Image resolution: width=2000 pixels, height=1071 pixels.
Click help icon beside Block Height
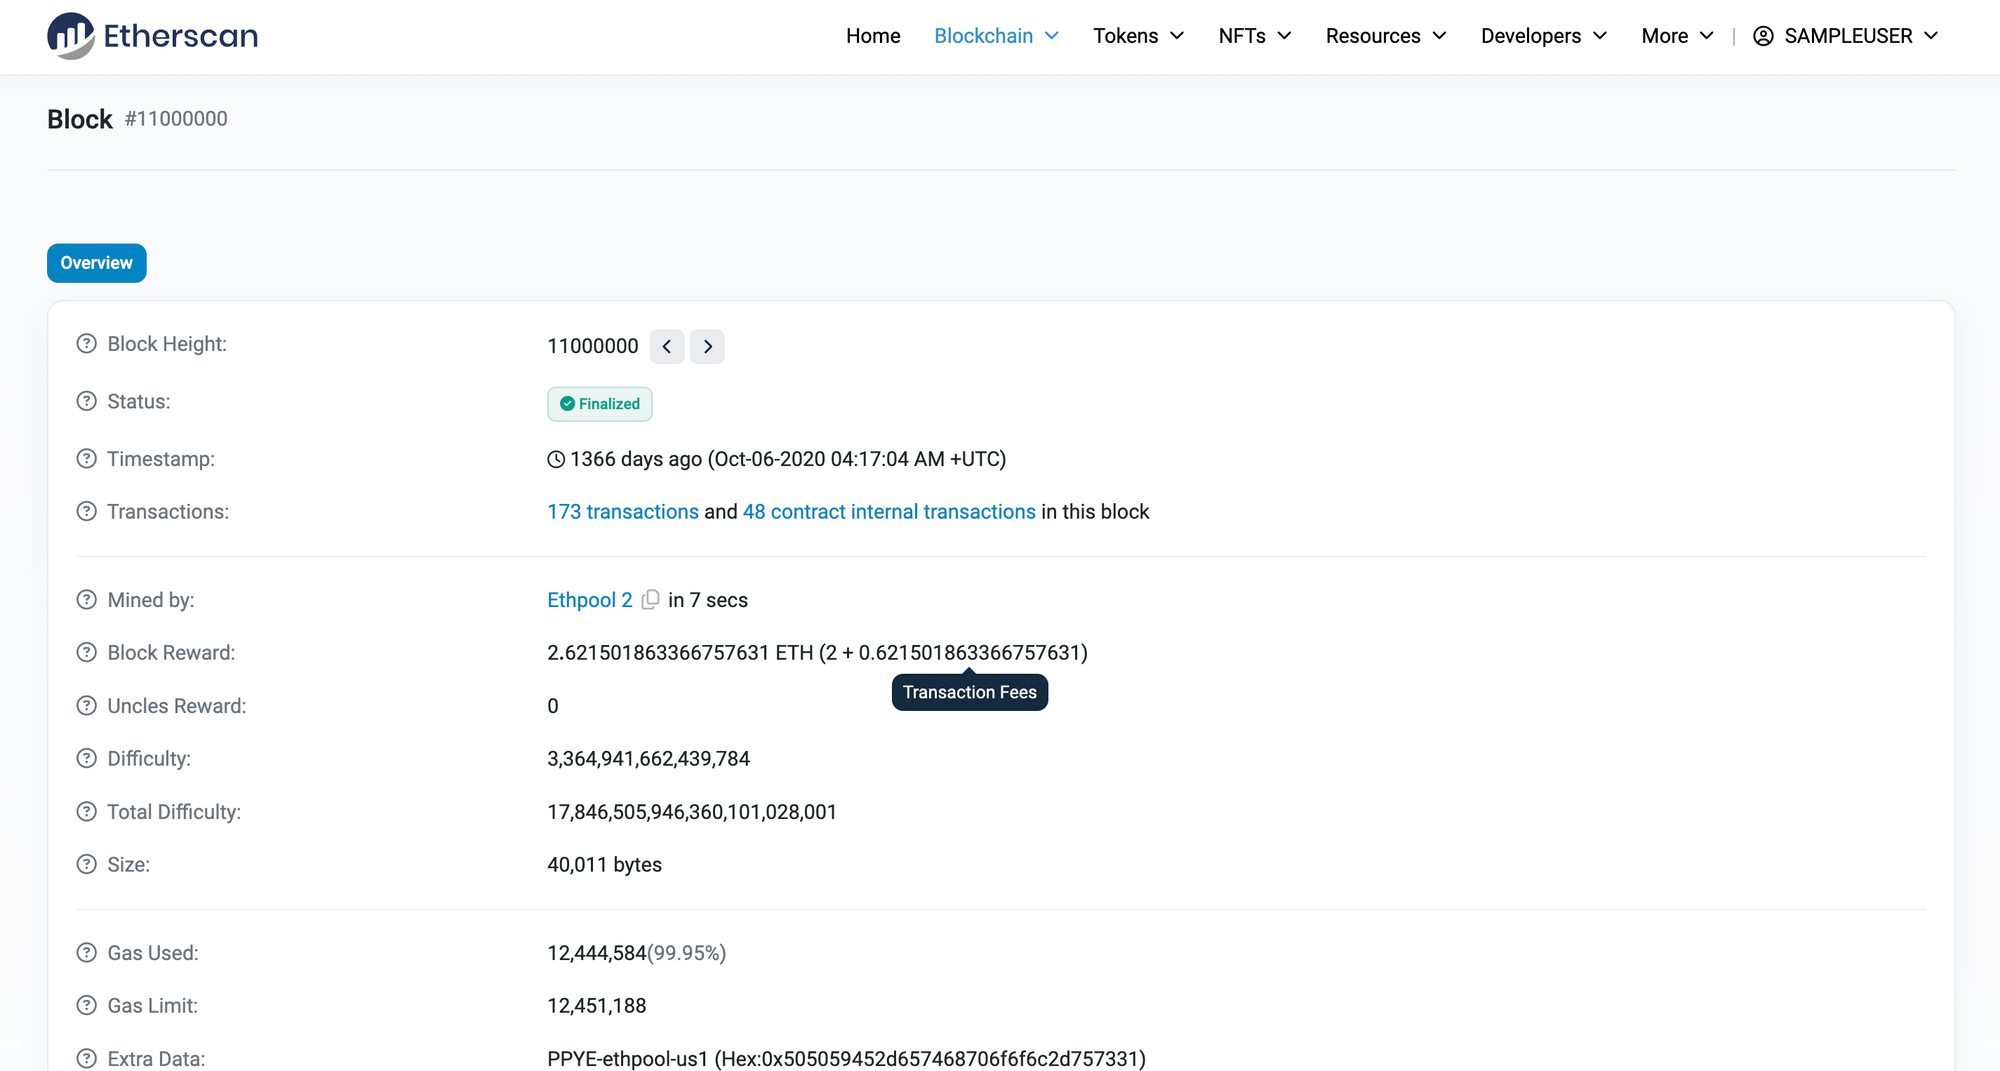pos(87,344)
